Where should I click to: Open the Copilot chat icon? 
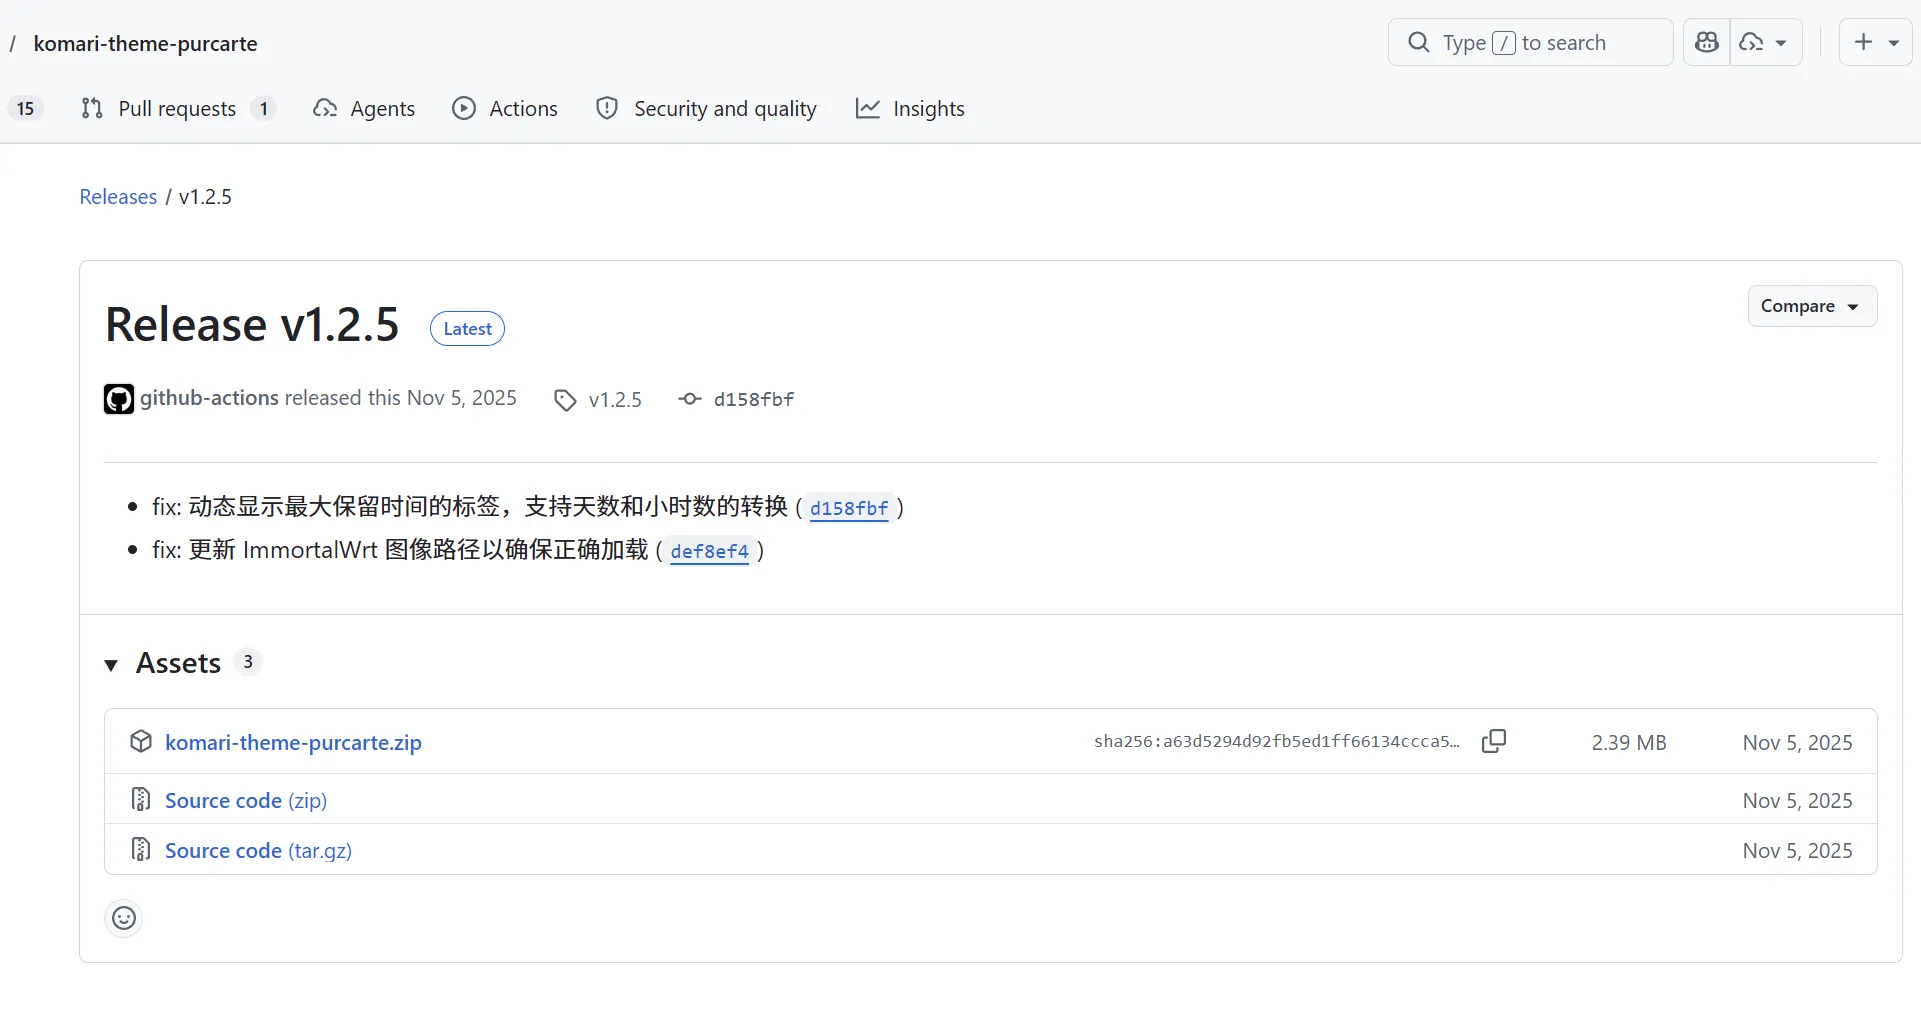tap(1707, 43)
